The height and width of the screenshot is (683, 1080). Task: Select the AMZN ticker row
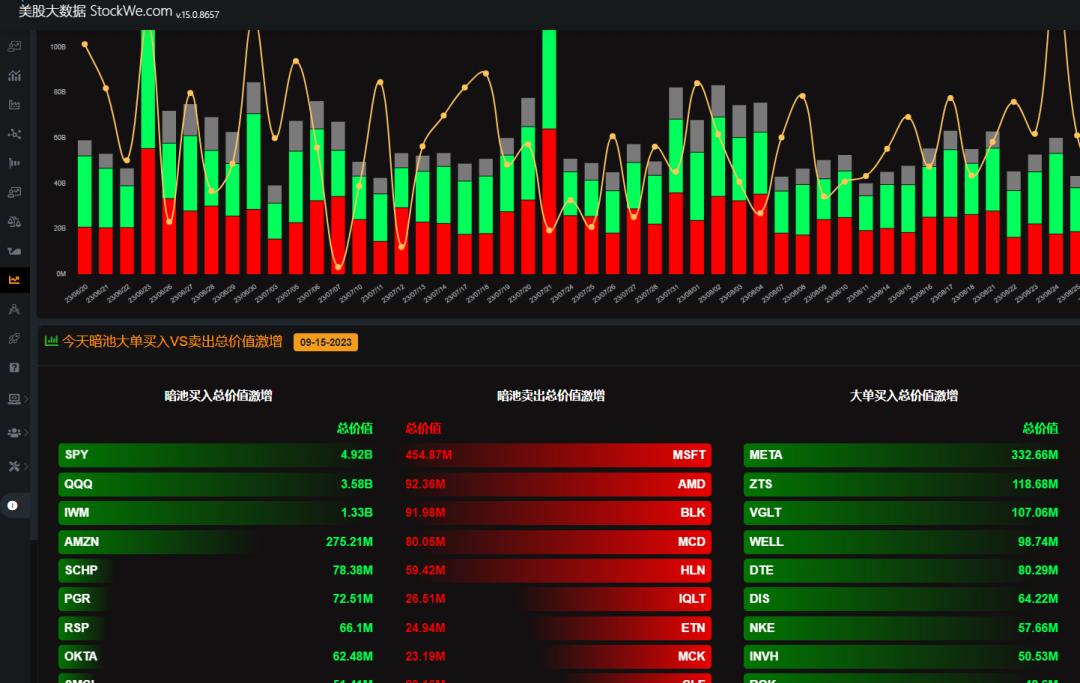(x=218, y=542)
